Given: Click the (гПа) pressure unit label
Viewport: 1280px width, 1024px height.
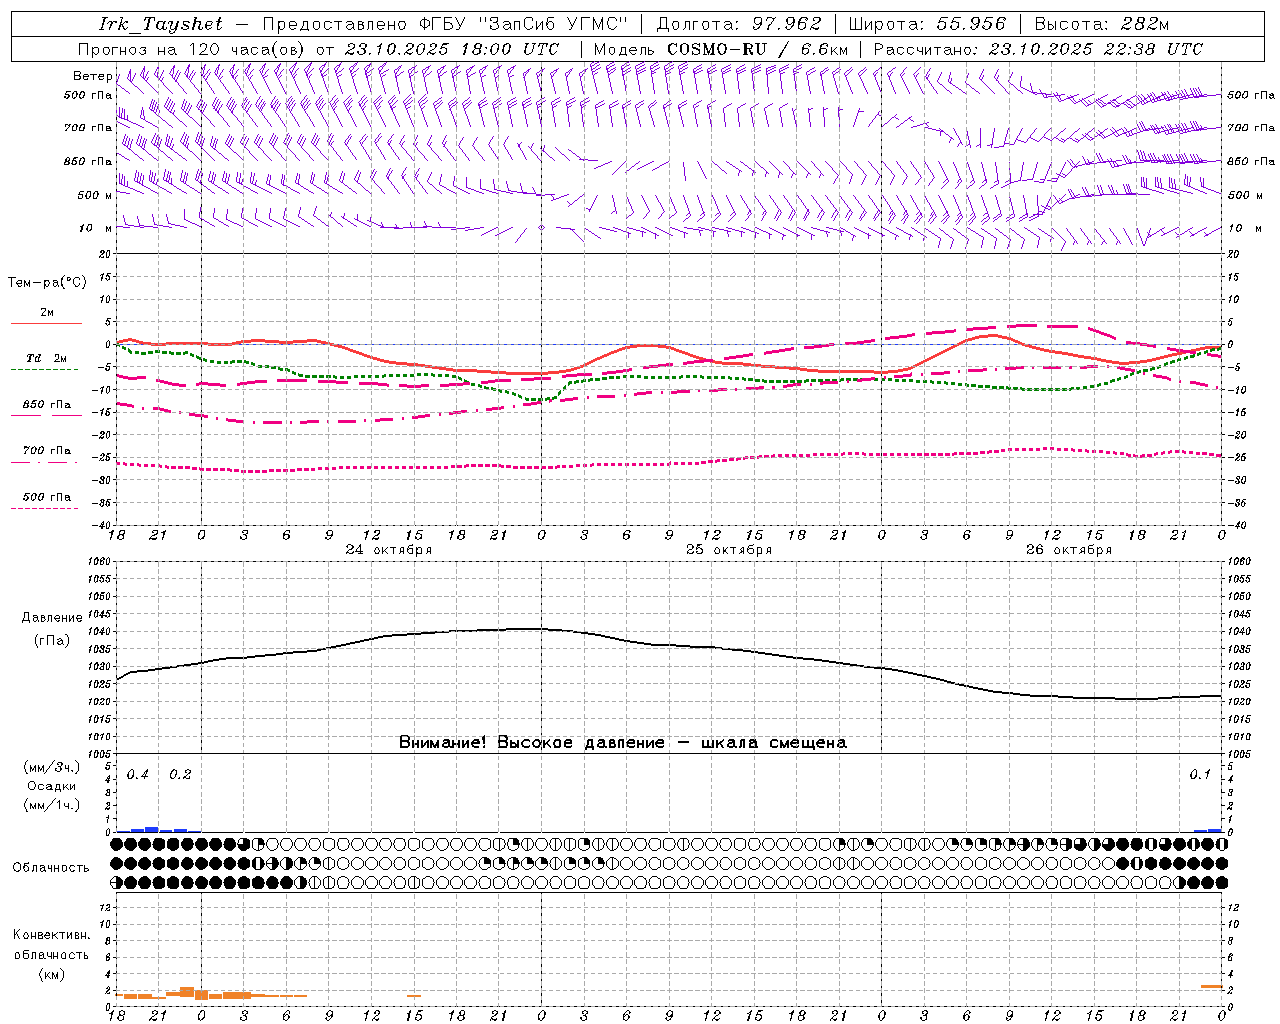Looking at the screenshot, I should pyautogui.click(x=52, y=640).
